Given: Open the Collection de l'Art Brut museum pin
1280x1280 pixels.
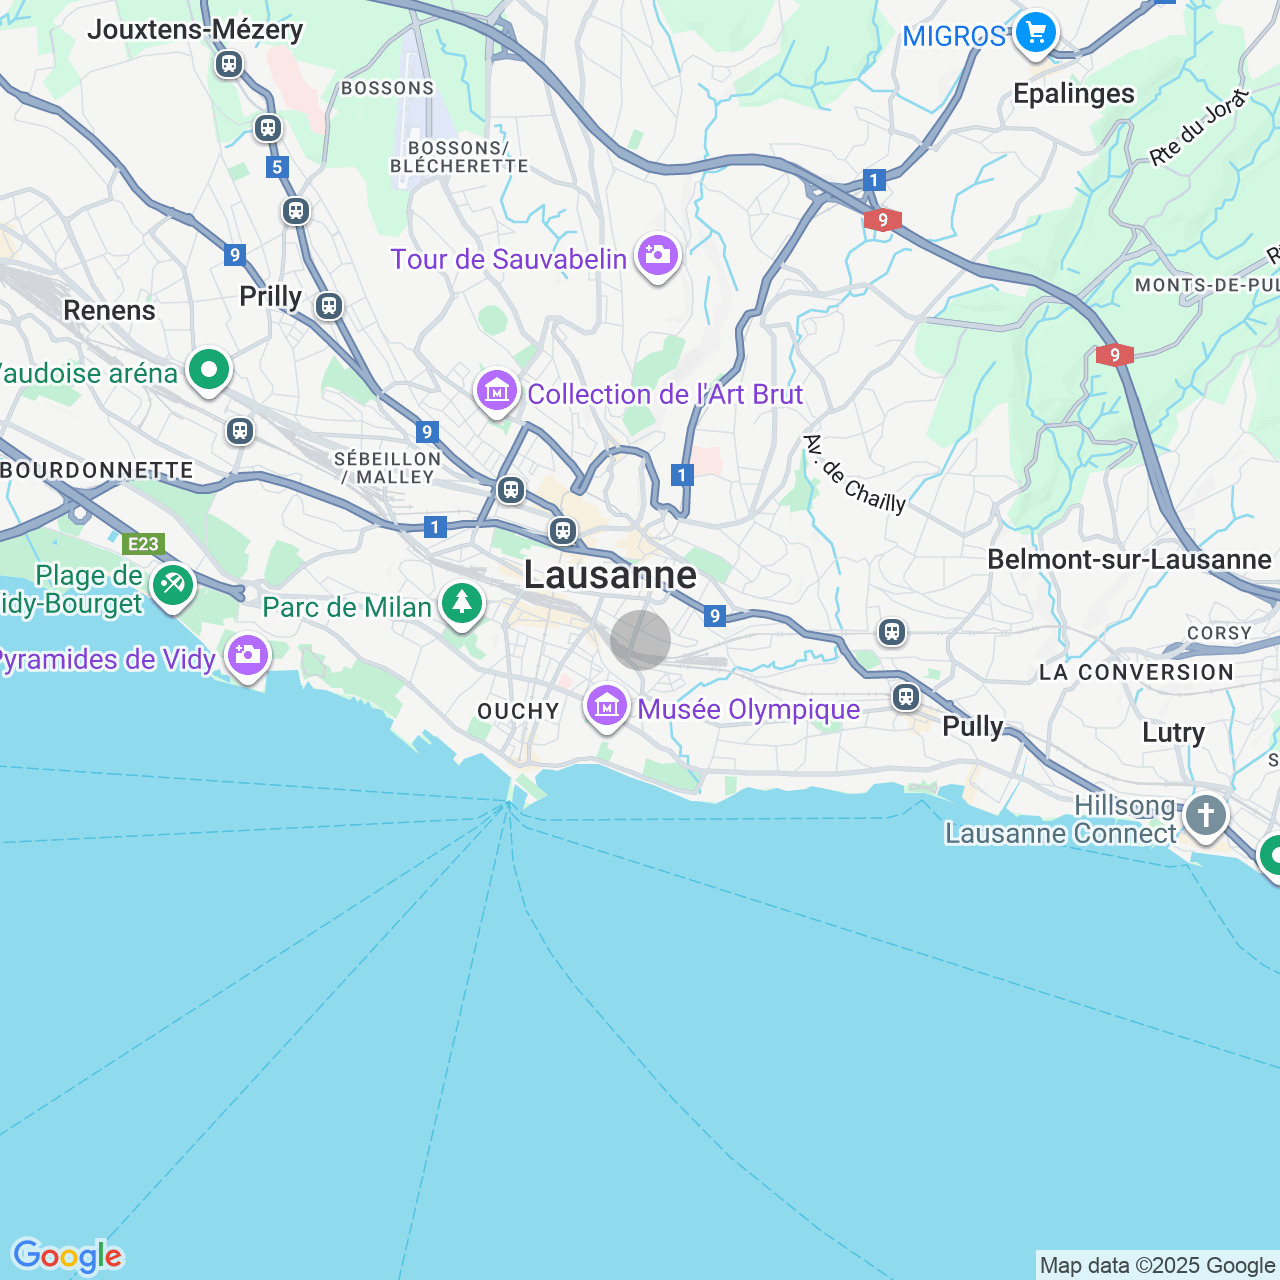Looking at the screenshot, I should (497, 392).
